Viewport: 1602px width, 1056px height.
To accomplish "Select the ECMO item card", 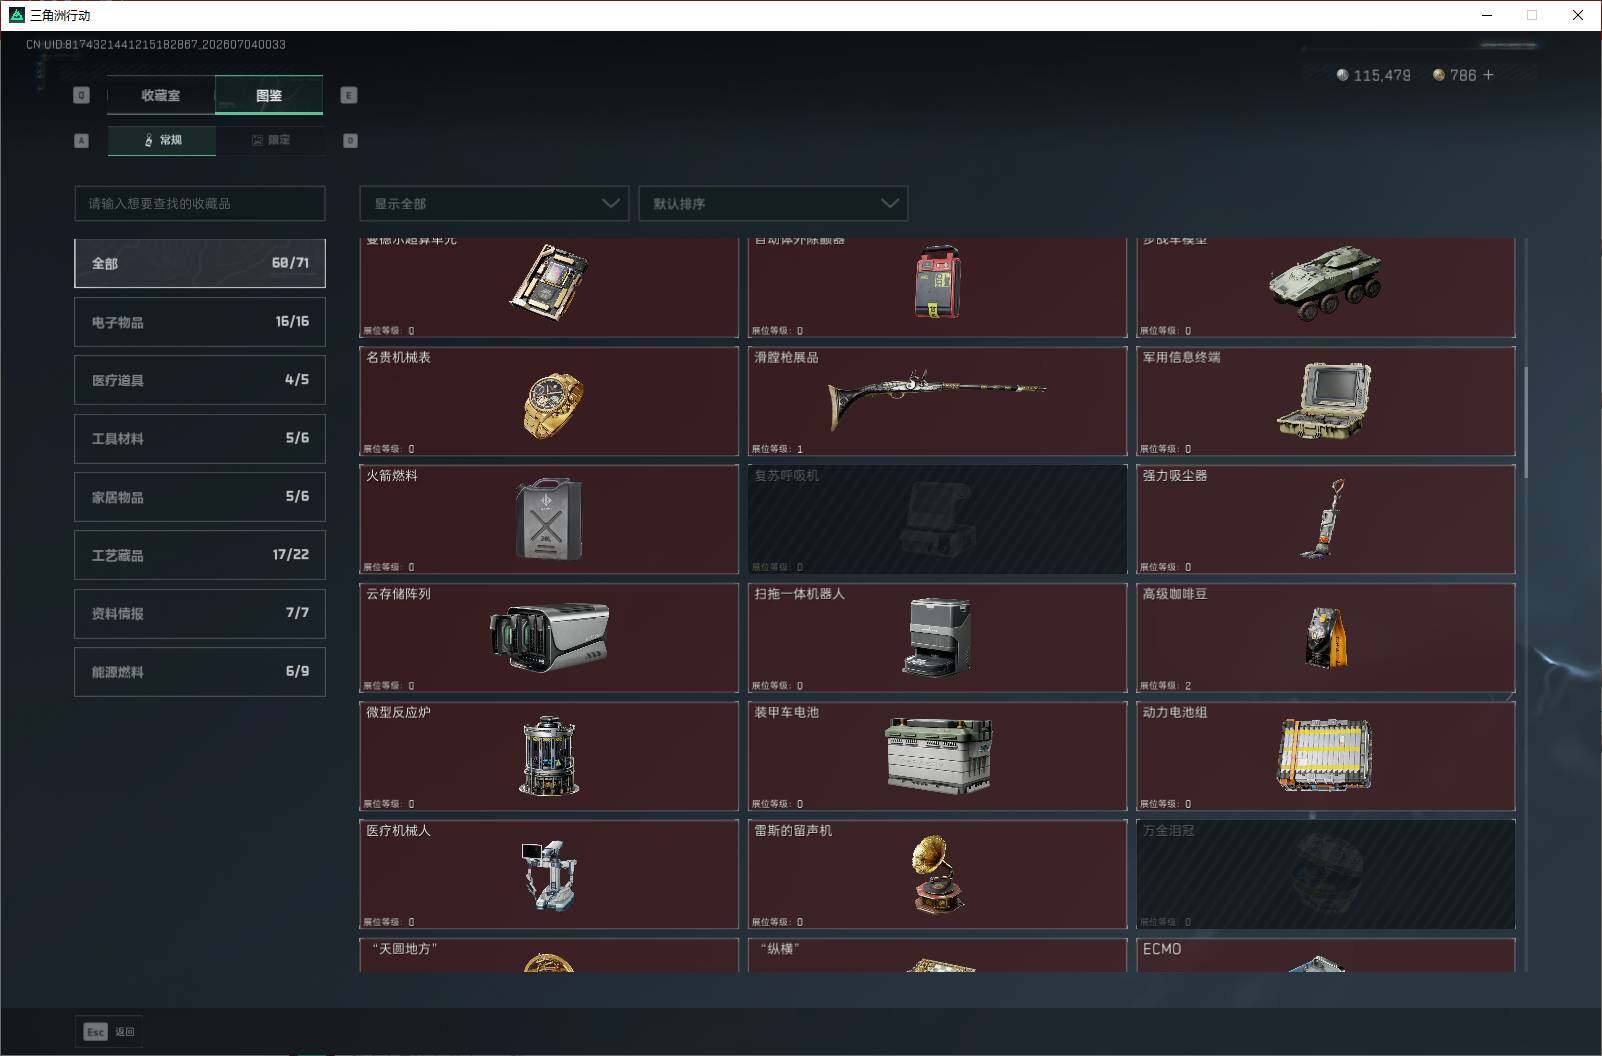I will tap(1326, 955).
